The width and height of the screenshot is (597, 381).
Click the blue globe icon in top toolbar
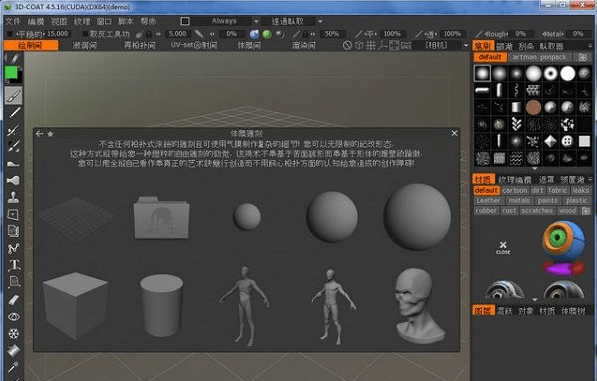254,34
